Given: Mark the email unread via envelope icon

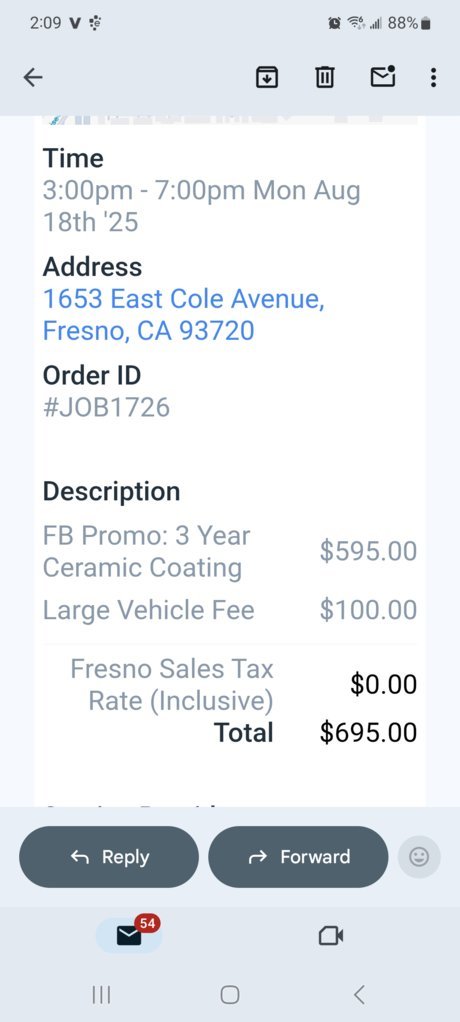Looking at the screenshot, I should point(383,77).
